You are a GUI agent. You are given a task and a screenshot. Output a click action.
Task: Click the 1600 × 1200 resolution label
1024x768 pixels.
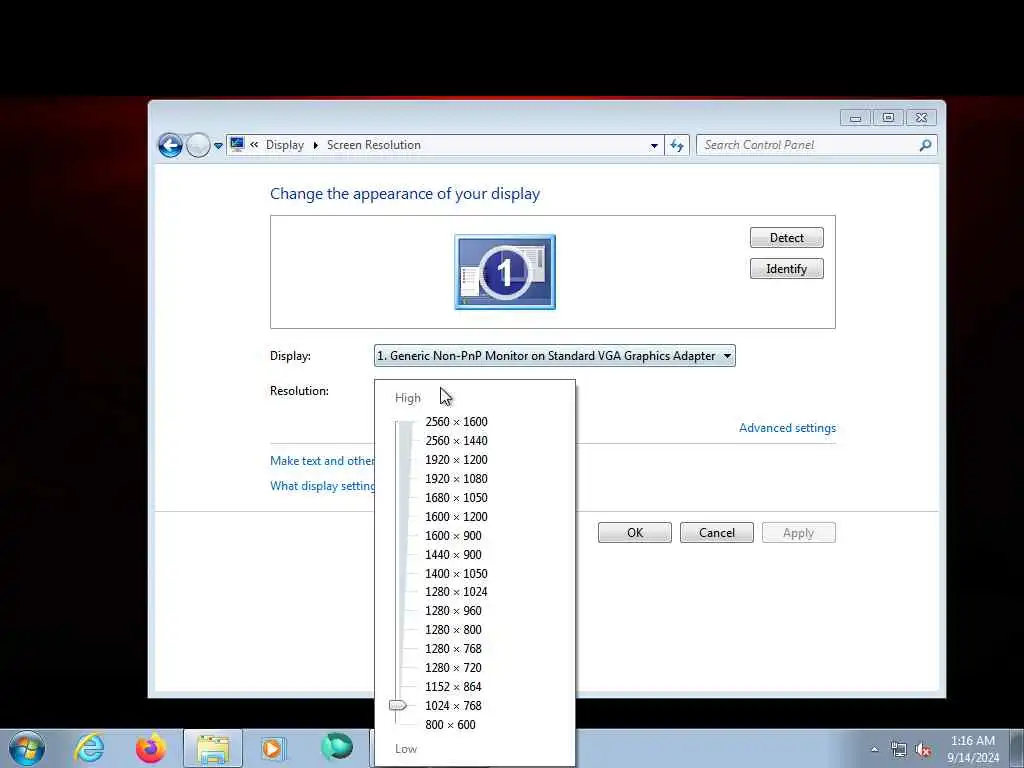point(456,517)
